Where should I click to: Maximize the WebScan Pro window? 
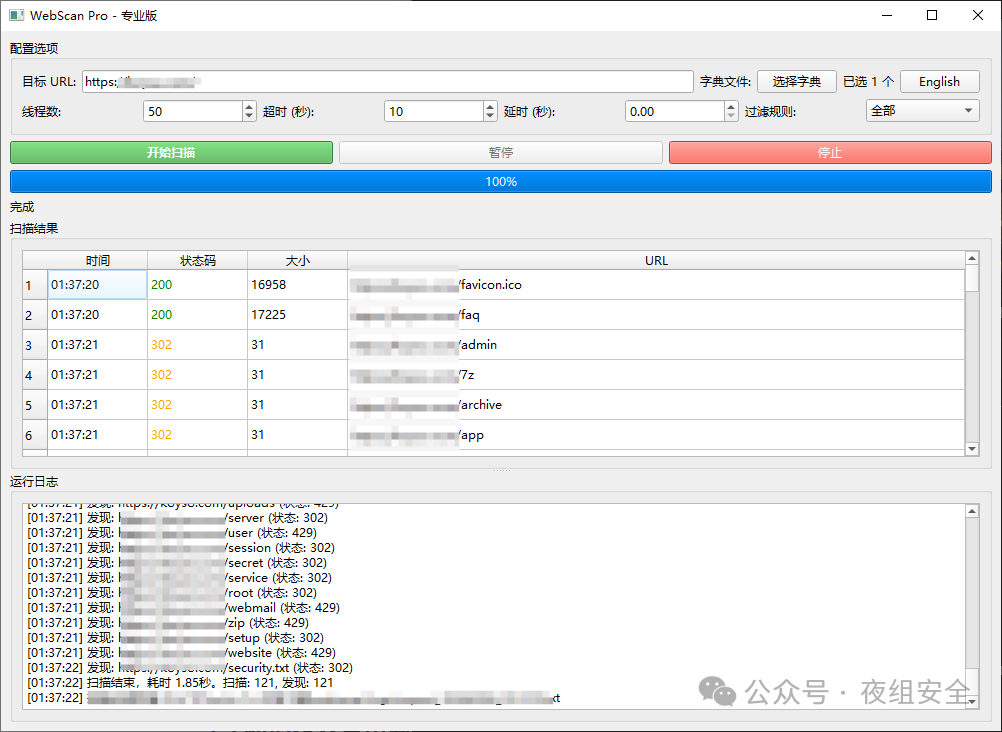click(932, 15)
